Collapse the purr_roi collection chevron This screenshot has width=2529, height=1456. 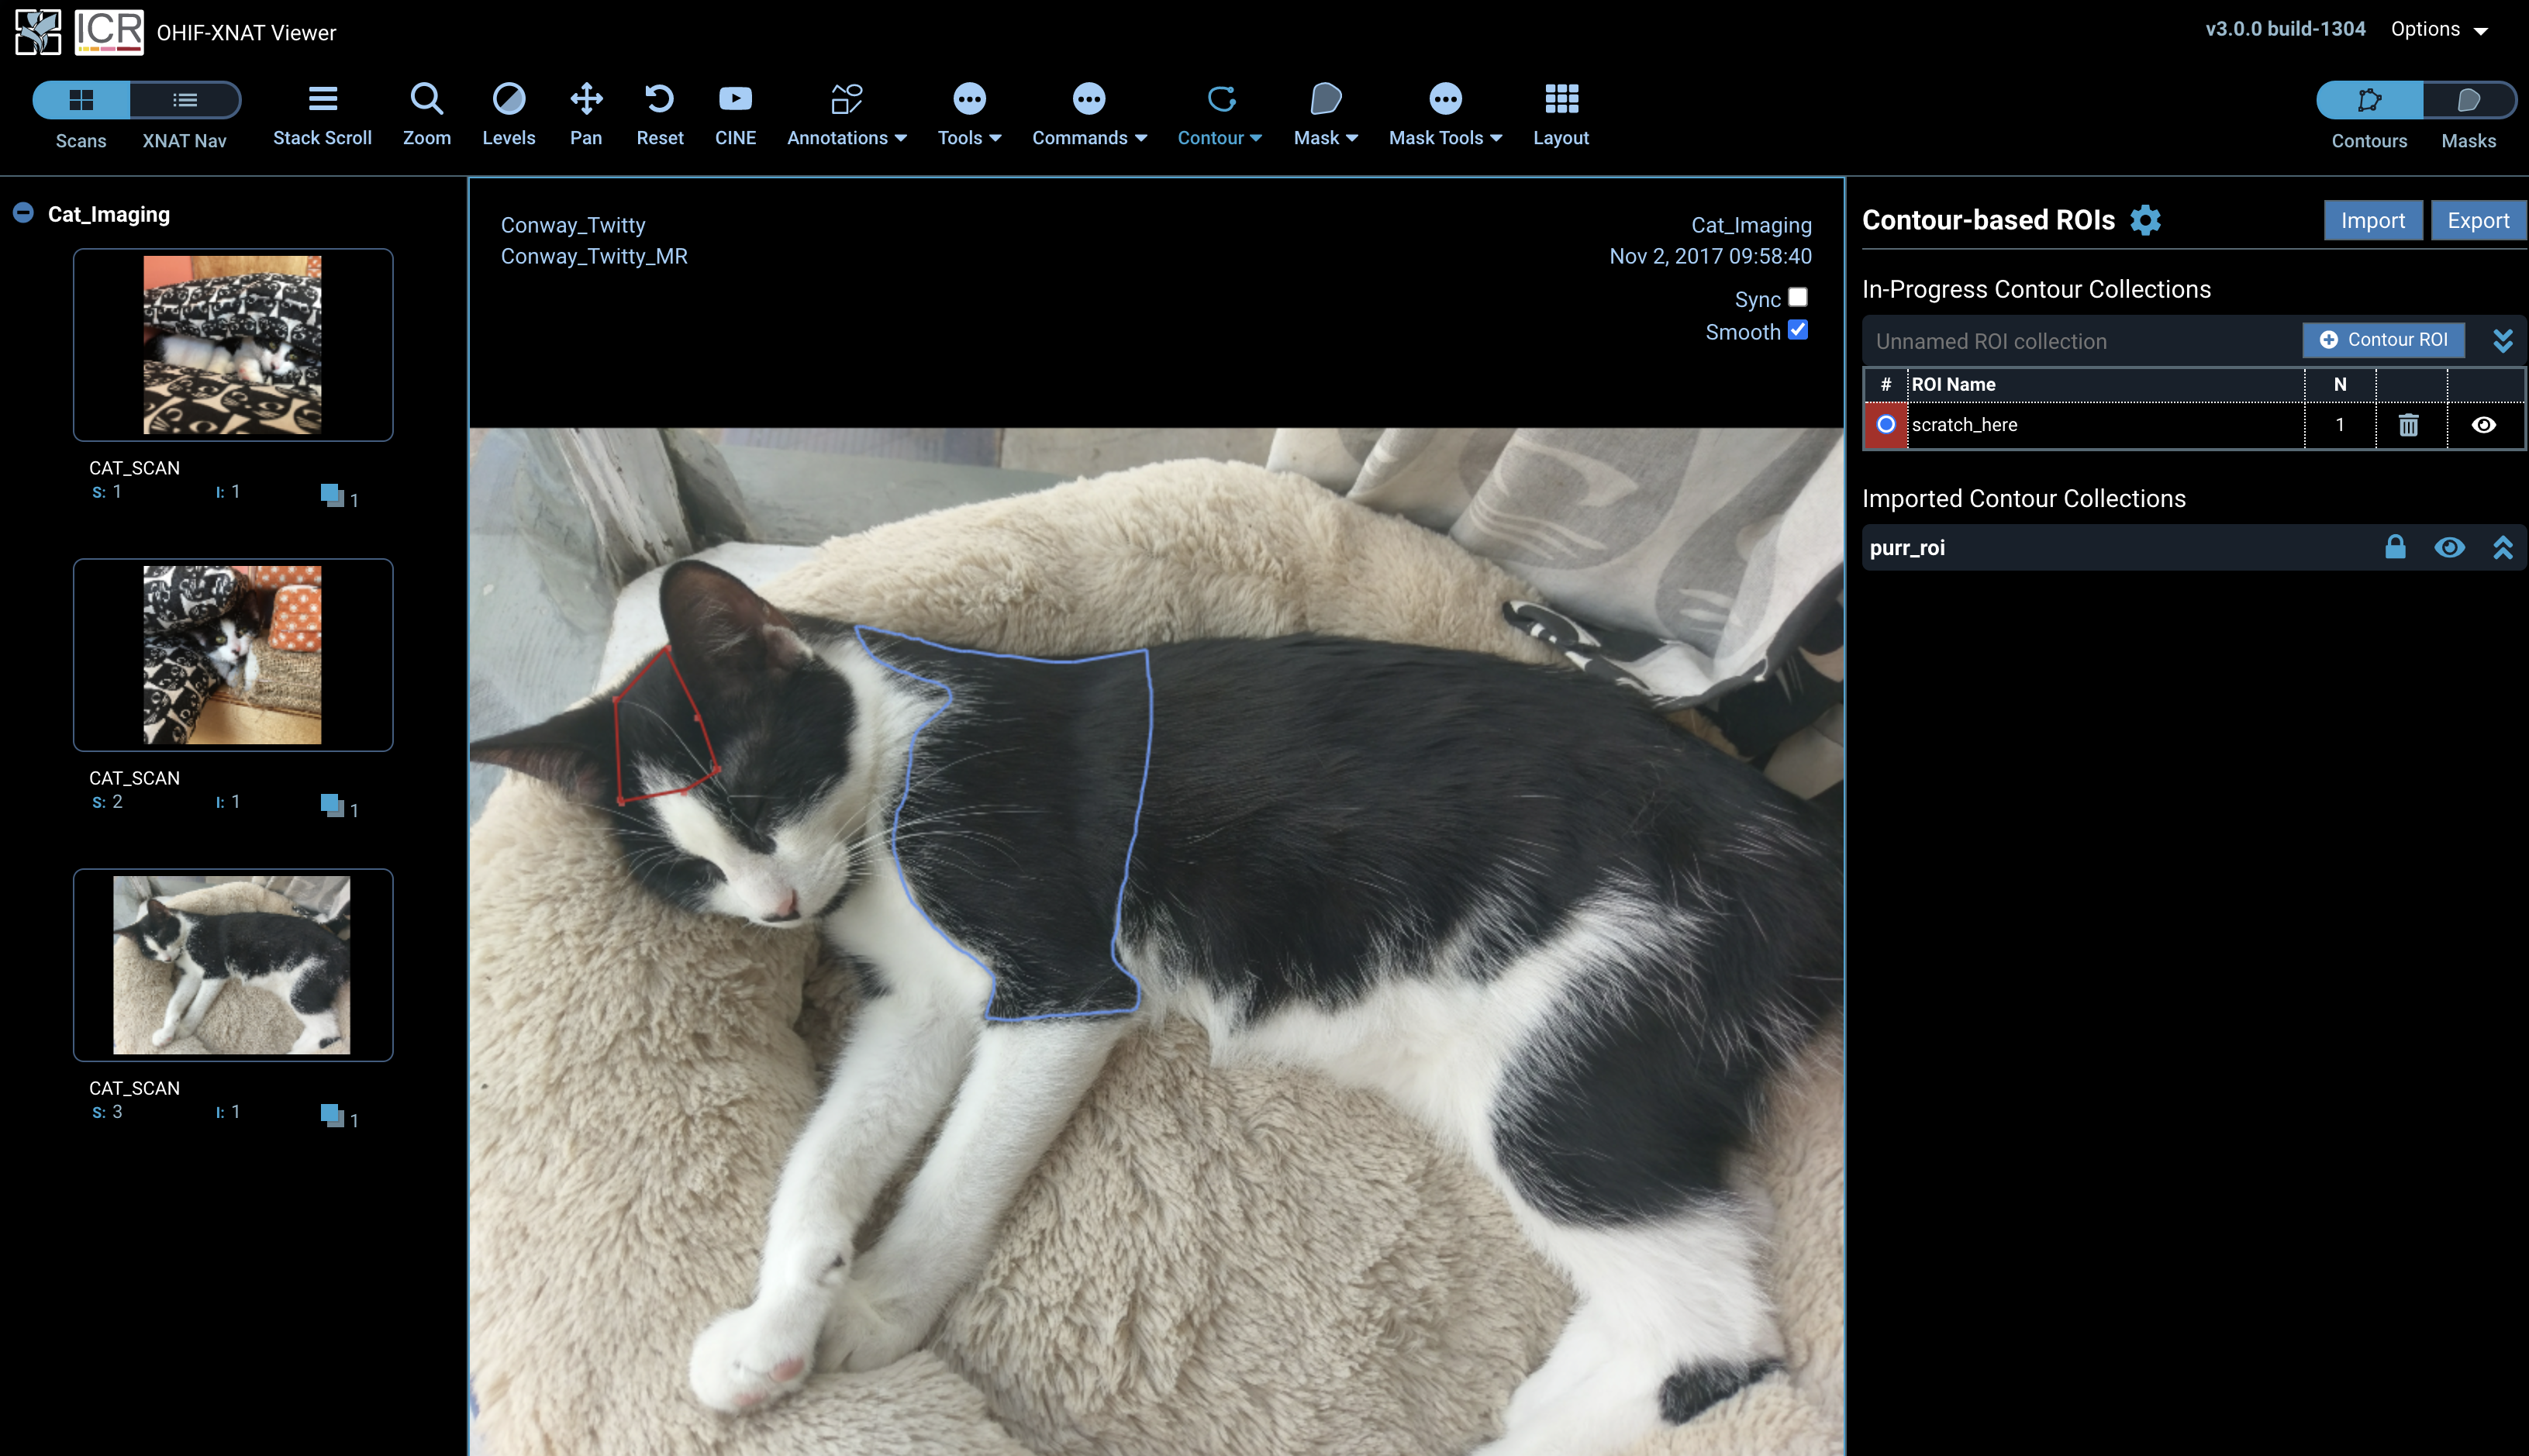pyautogui.click(x=2503, y=547)
